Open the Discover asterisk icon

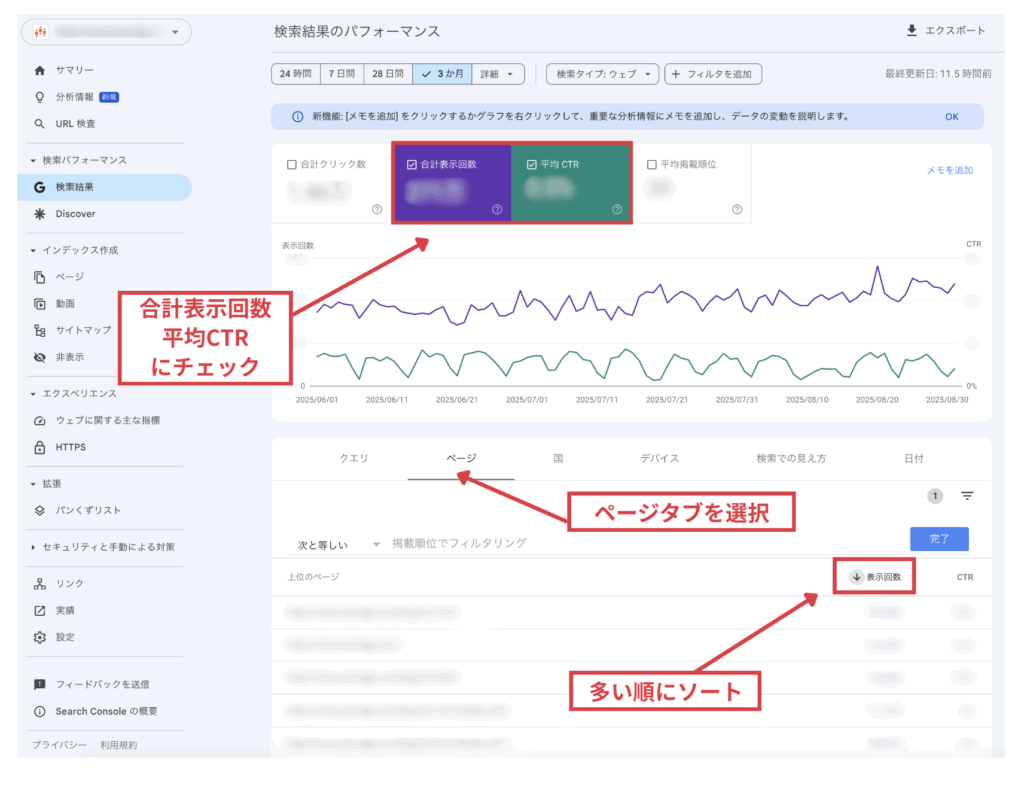click(x=40, y=214)
